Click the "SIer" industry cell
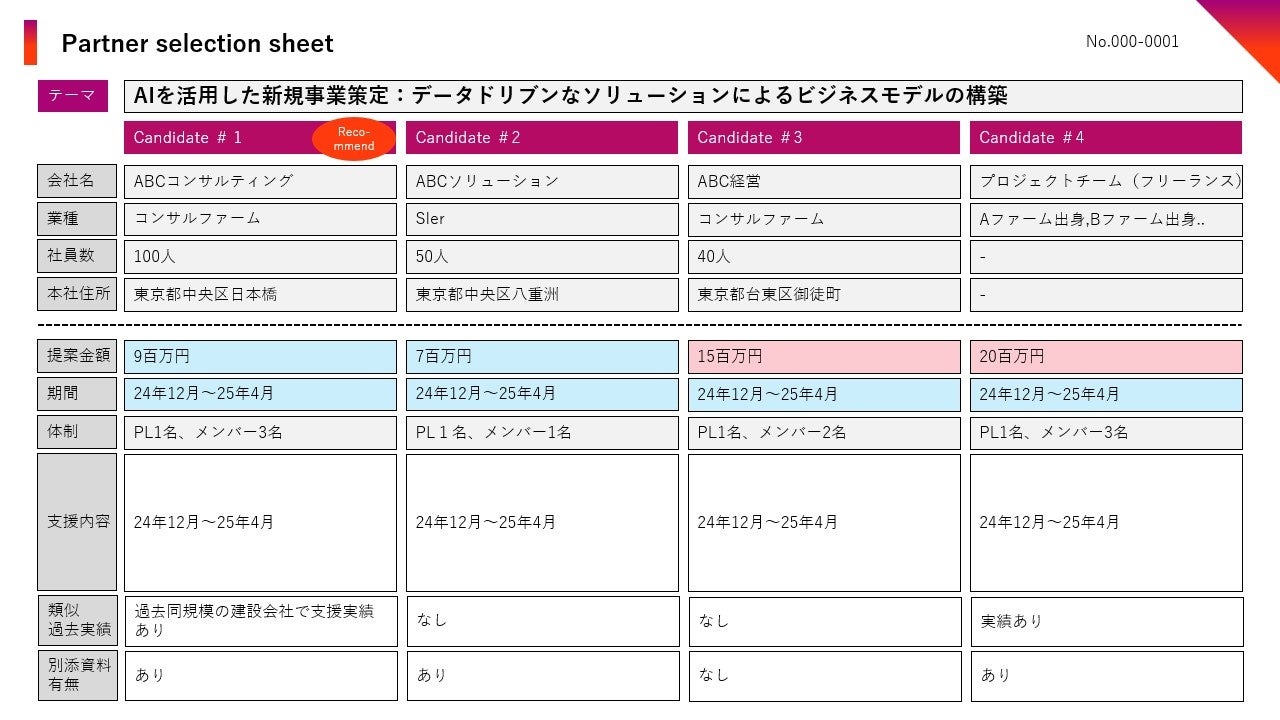The image size is (1280, 720). [x=542, y=219]
